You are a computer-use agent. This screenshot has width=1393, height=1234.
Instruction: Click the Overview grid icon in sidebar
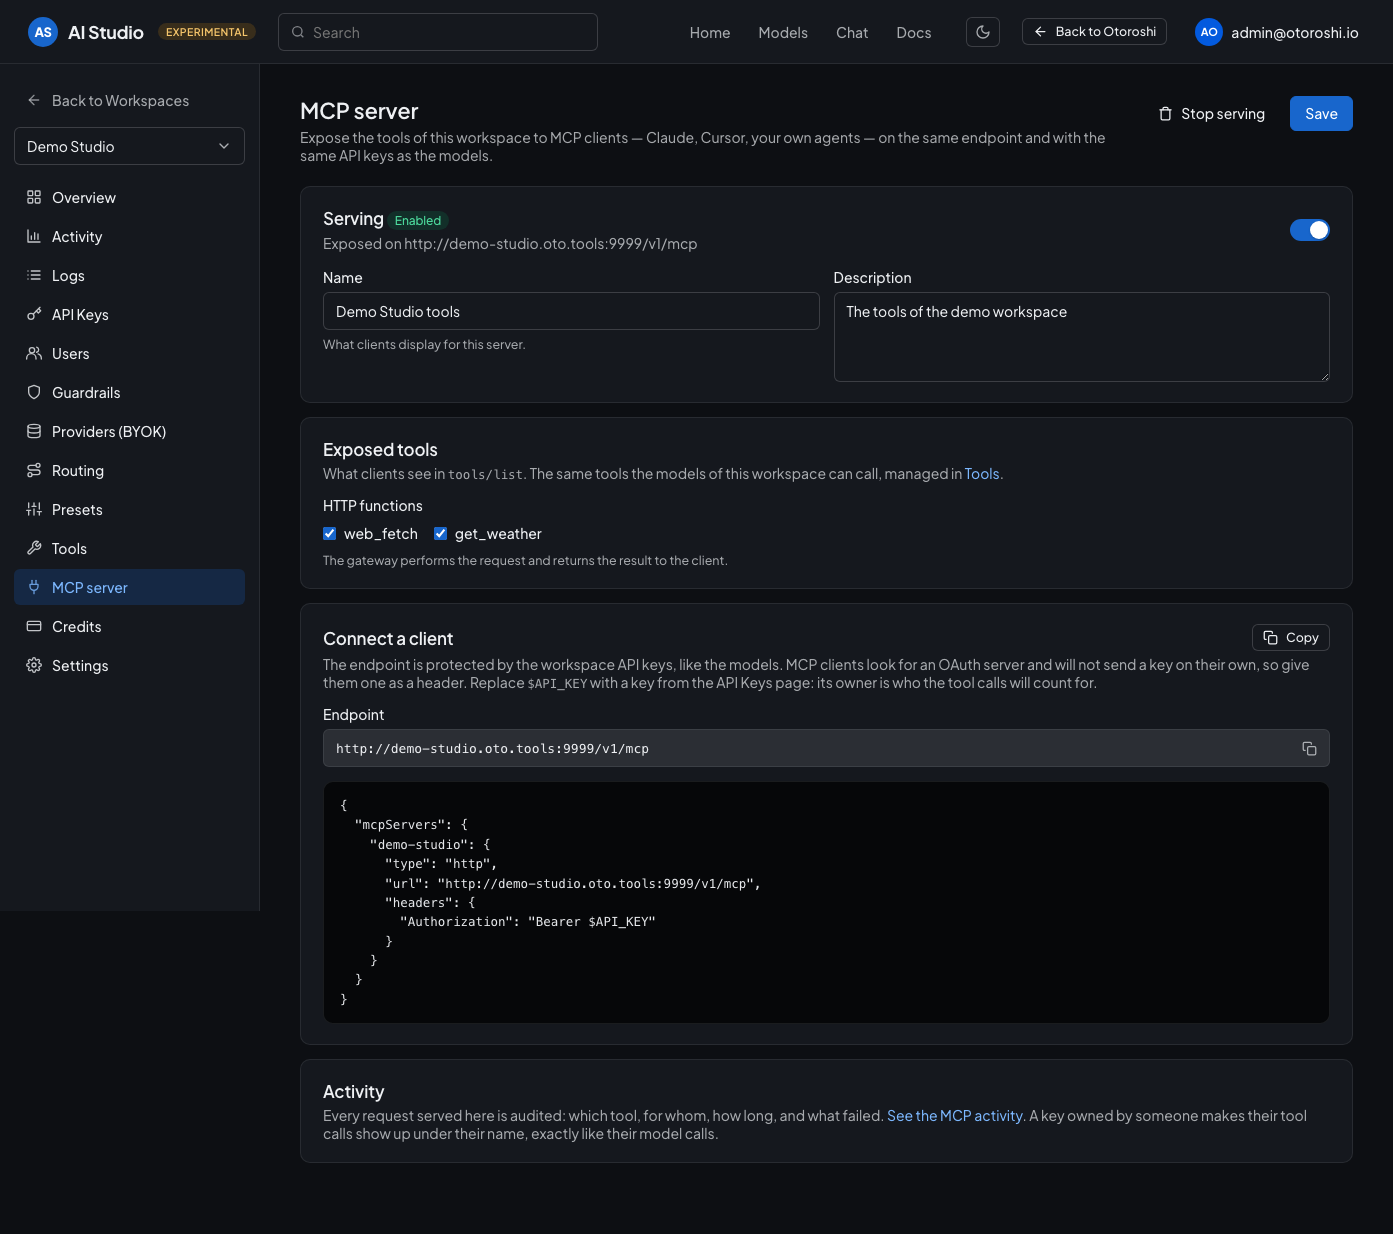[34, 197]
